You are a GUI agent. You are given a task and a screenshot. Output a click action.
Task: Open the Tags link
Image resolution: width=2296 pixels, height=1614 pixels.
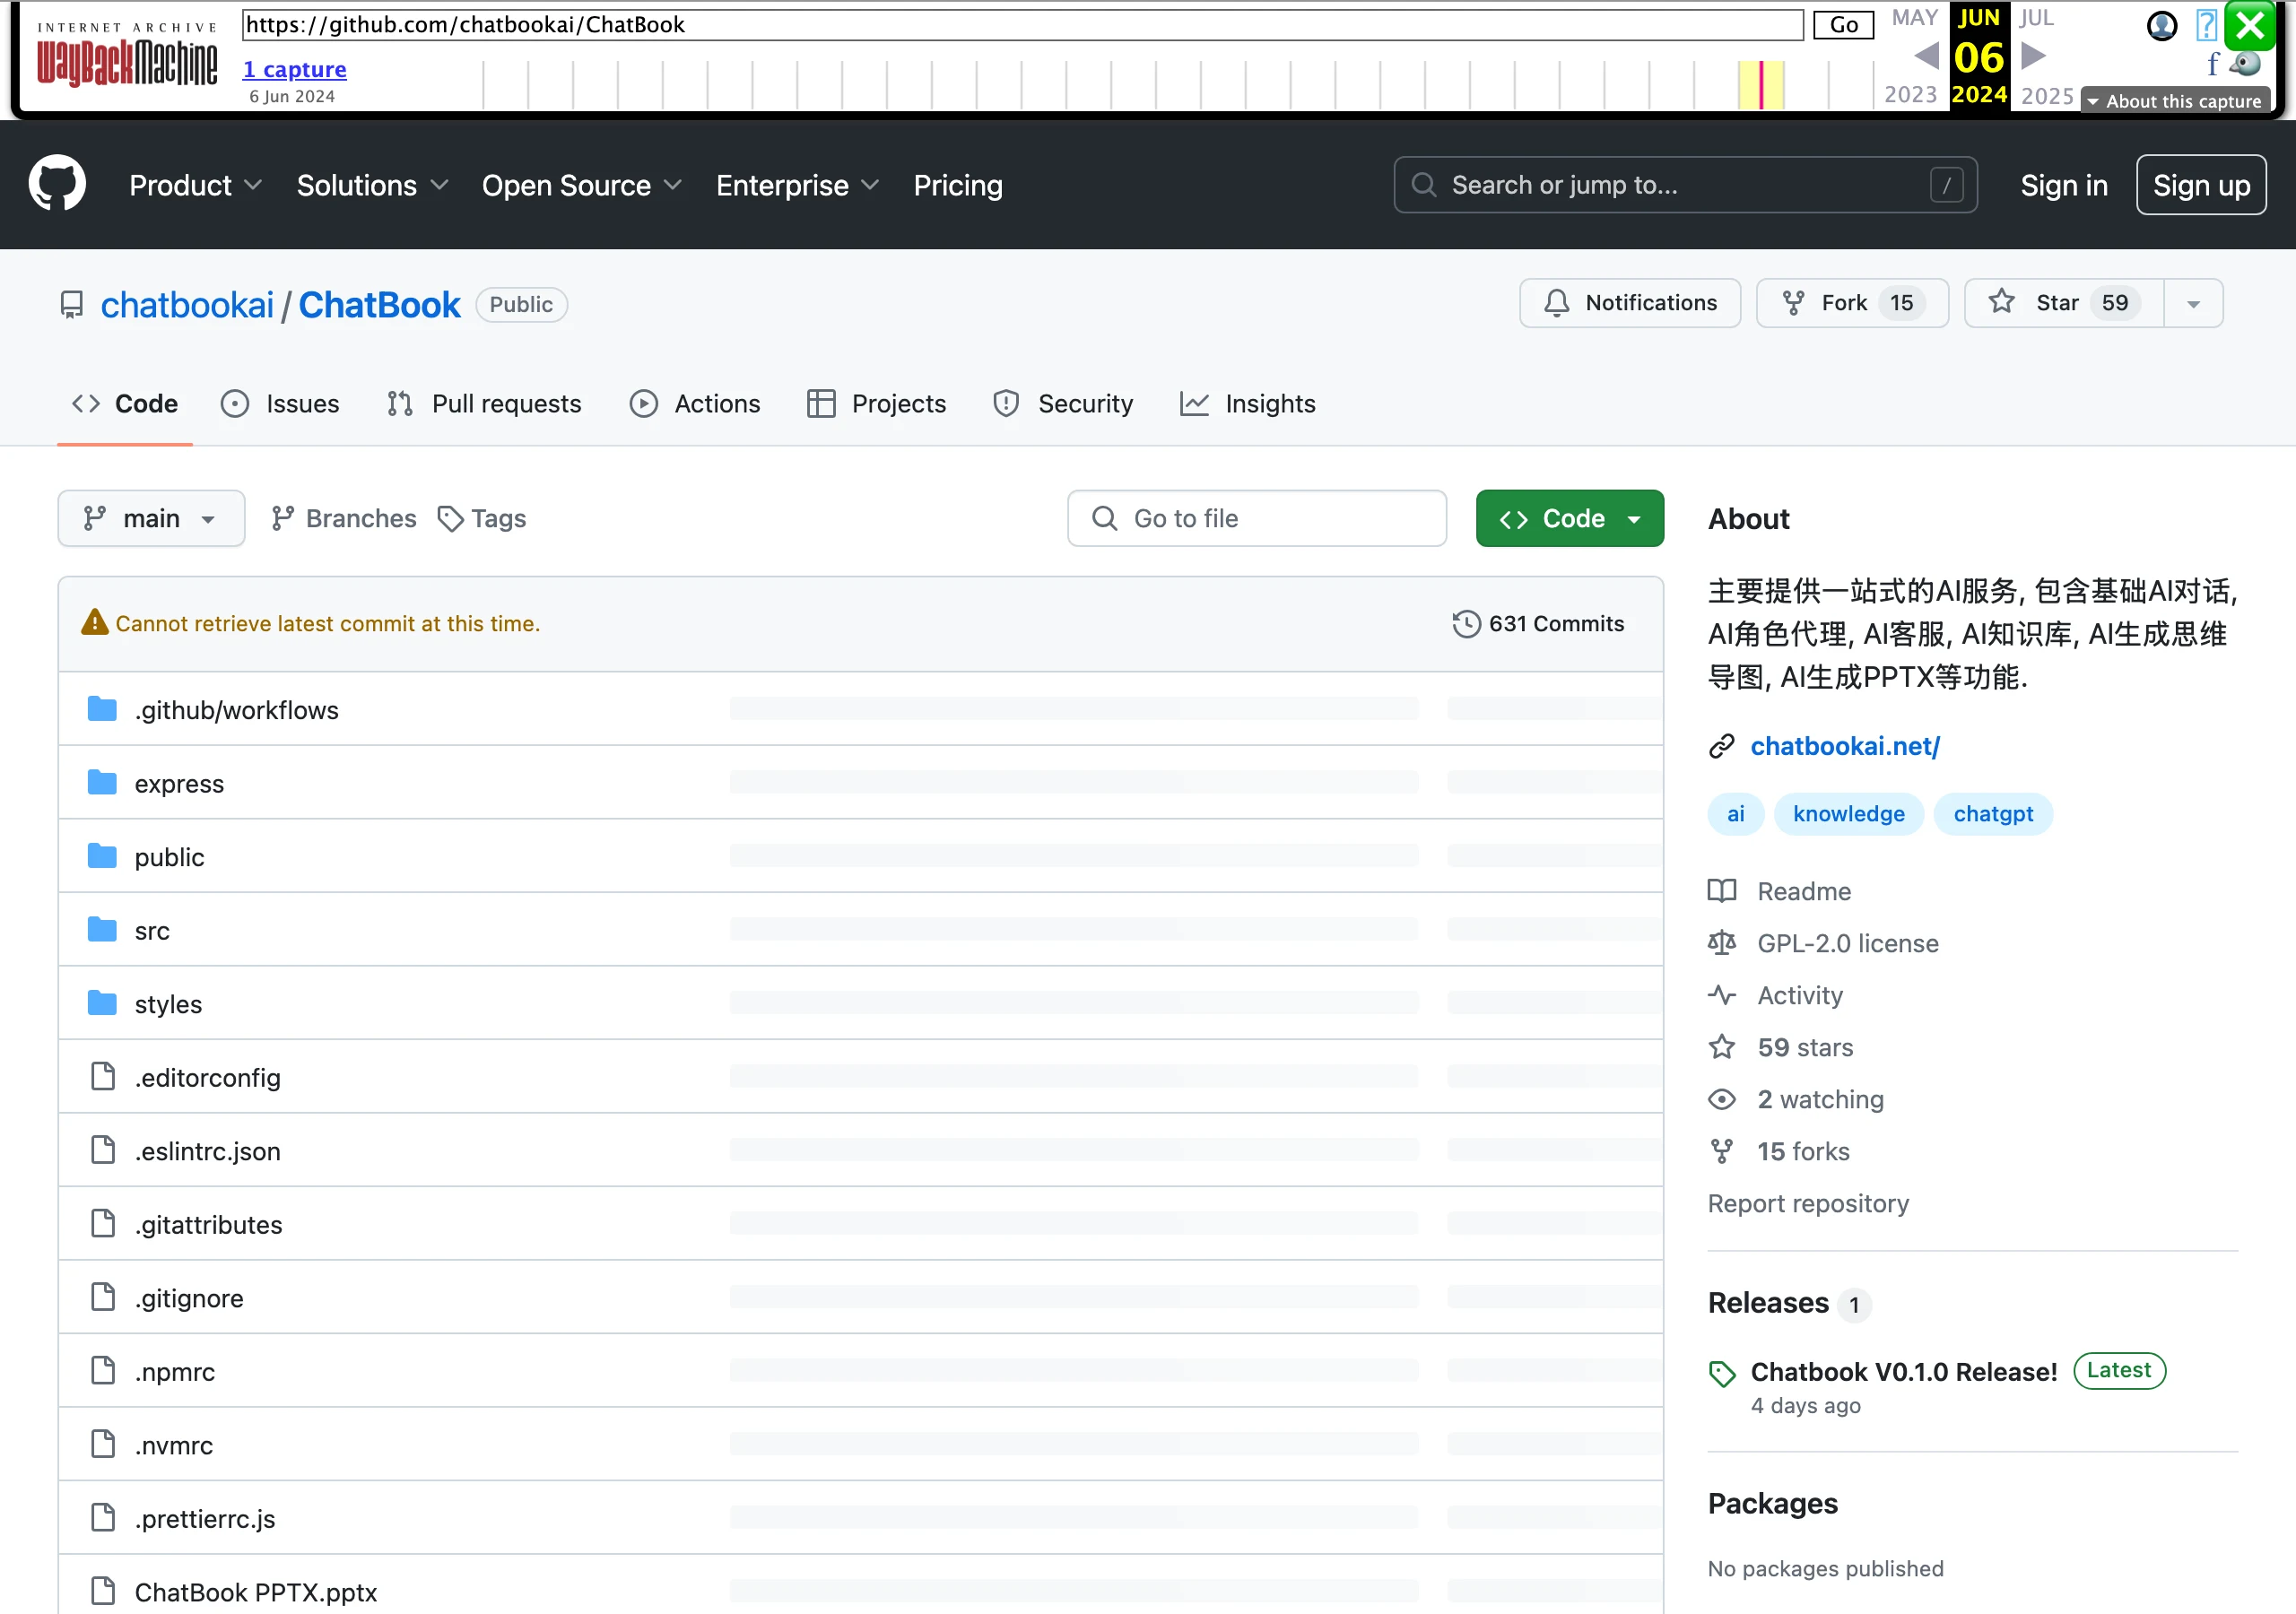click(x=482, y=518)
